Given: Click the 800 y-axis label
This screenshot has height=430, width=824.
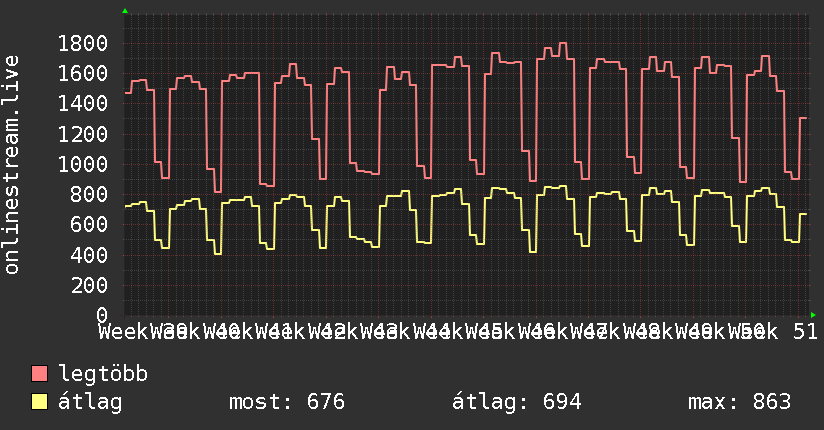Looking at the screenshot, I should (x=89, y=194).
